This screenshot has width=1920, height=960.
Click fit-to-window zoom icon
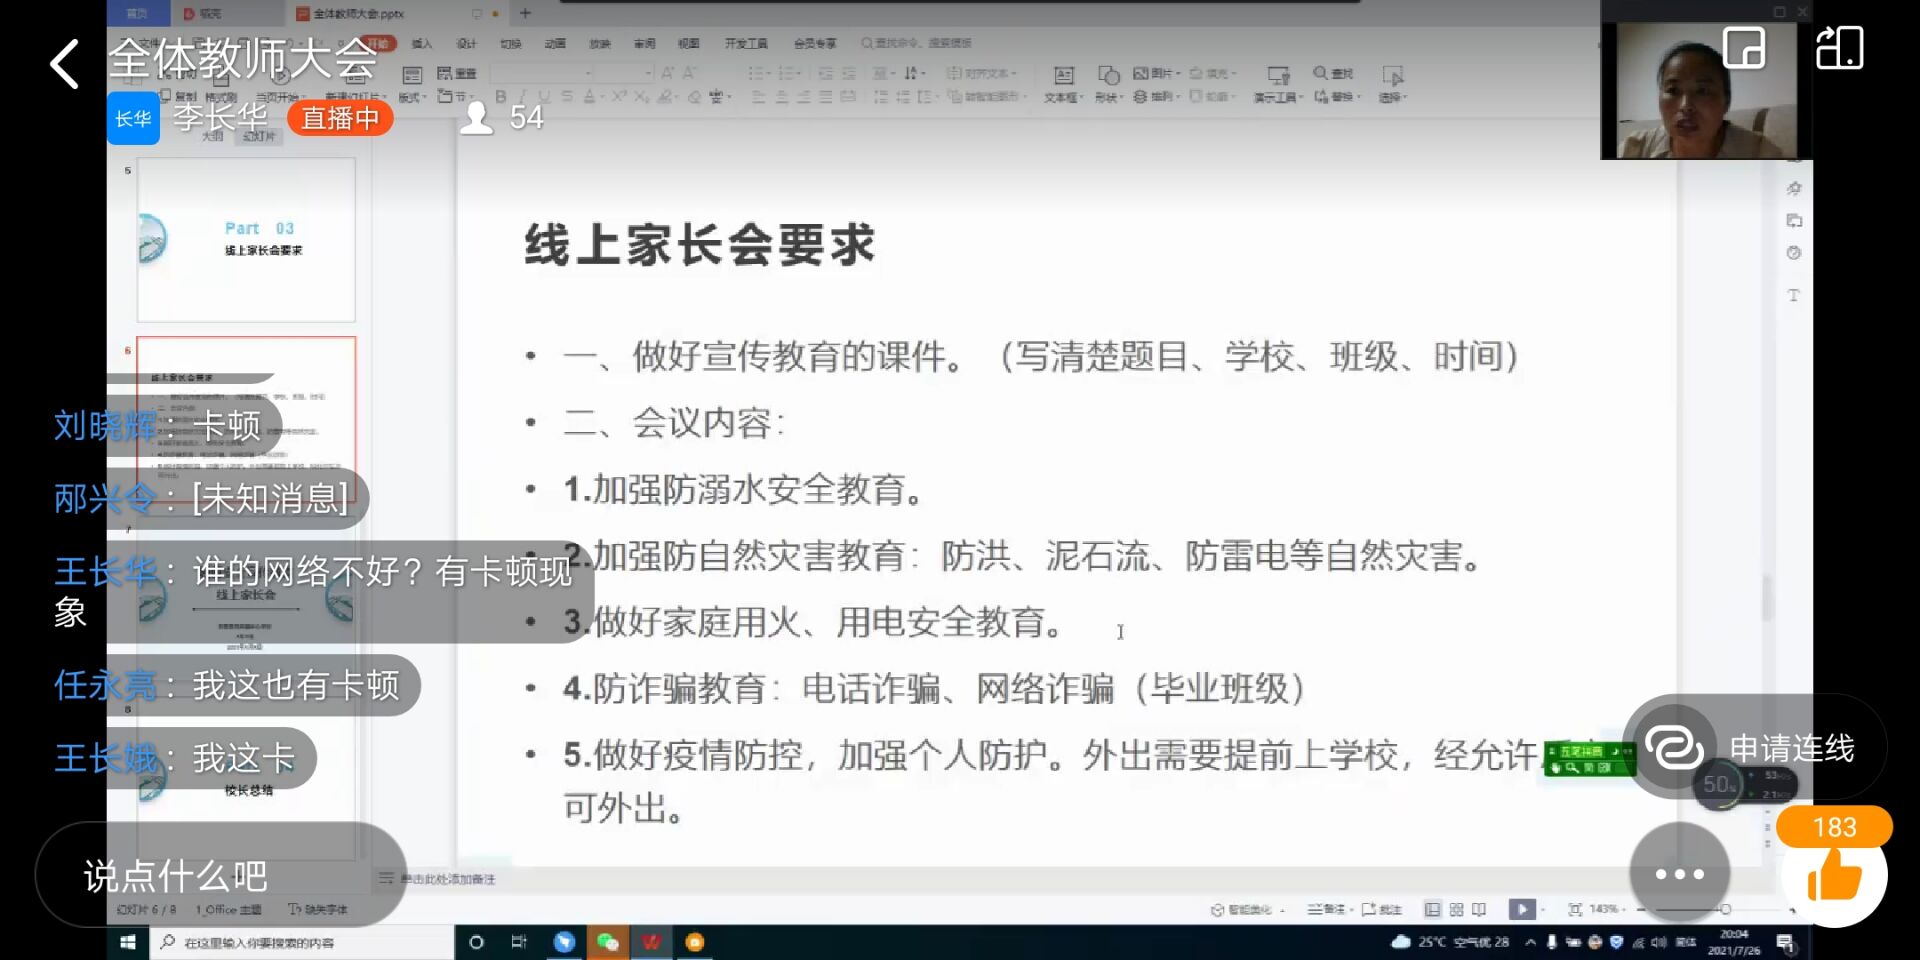[1575, 909]
